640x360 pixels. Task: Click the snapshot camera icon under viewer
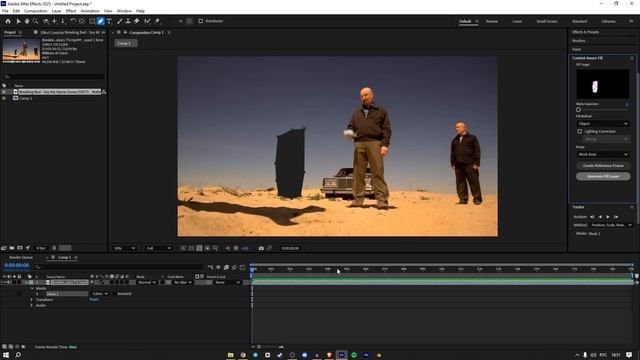pos(261,248)
